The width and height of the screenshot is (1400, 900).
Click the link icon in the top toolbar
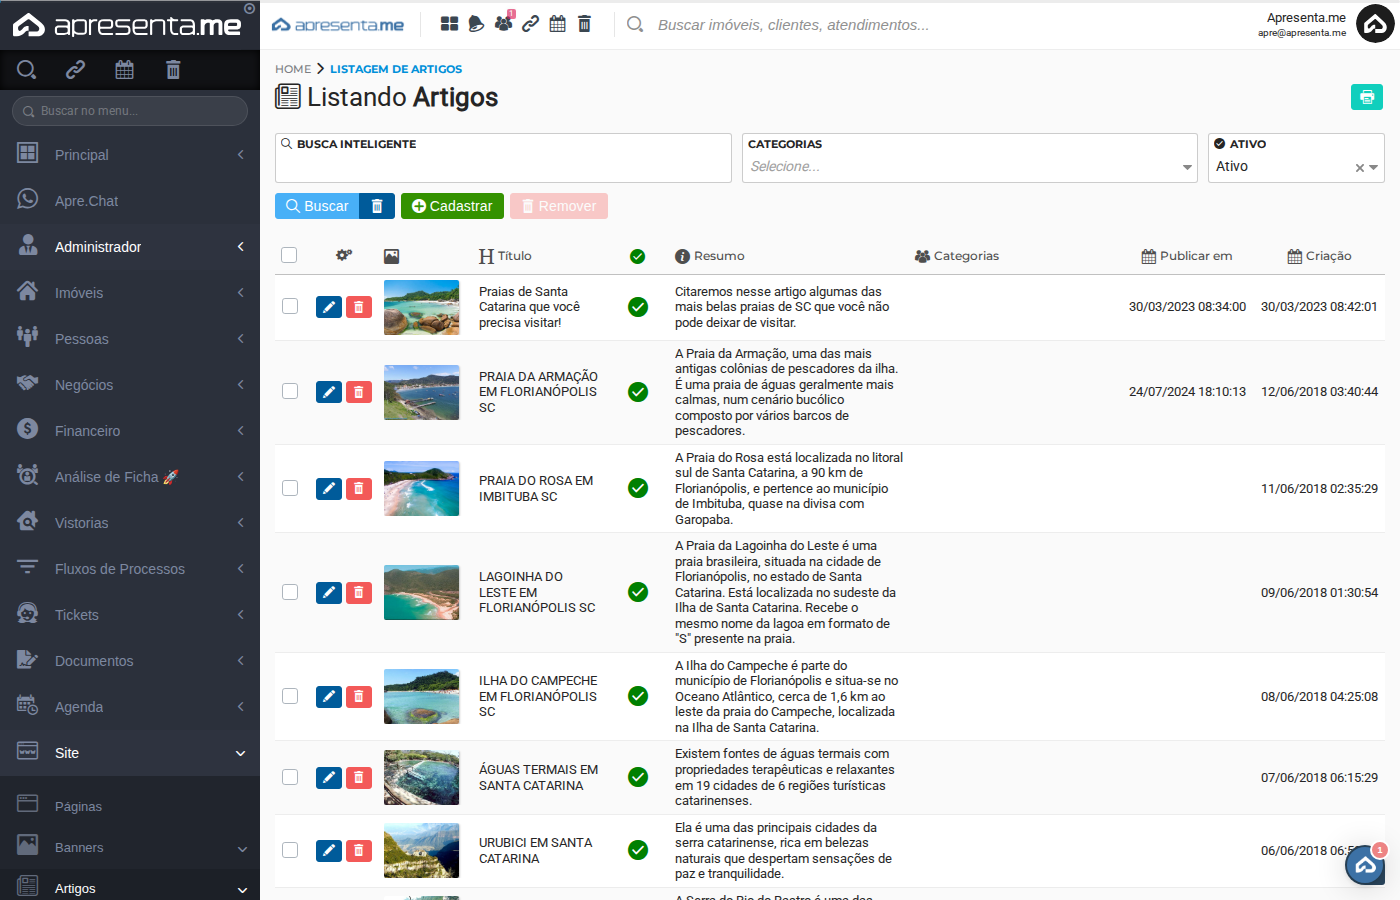coord(530,22)
